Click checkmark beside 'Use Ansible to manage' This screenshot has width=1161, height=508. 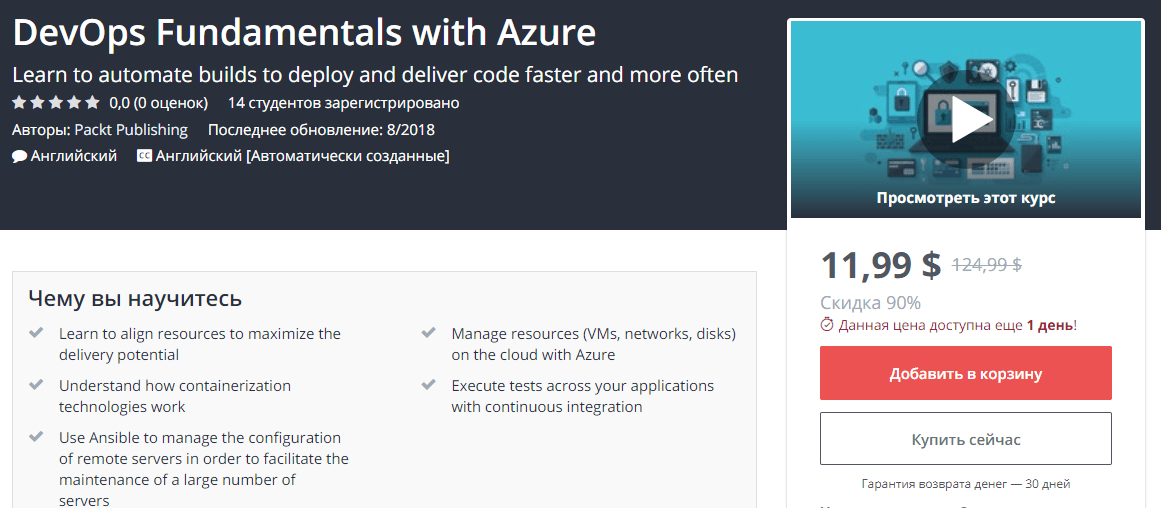coord(36,437)
